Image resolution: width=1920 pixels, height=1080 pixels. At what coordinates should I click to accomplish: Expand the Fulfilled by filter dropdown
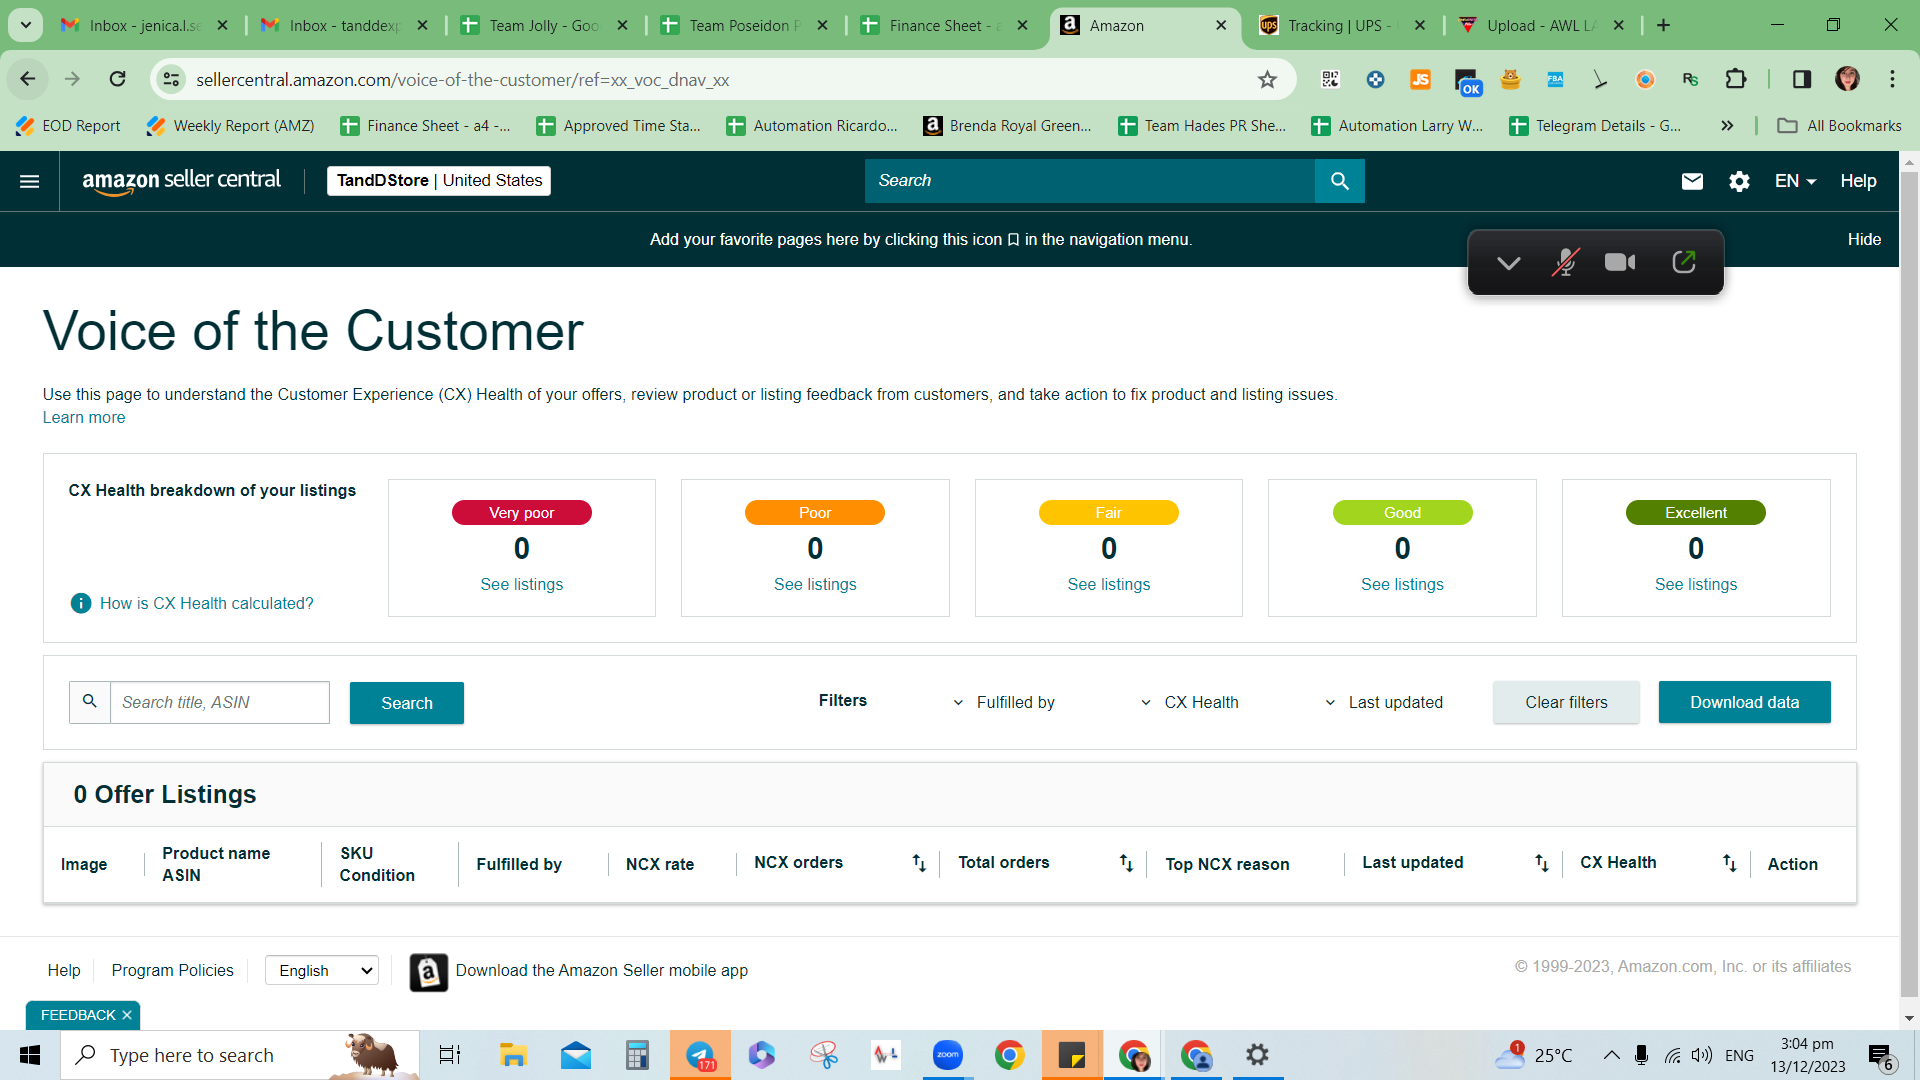pyautogui.click(x=1004, y=702)
